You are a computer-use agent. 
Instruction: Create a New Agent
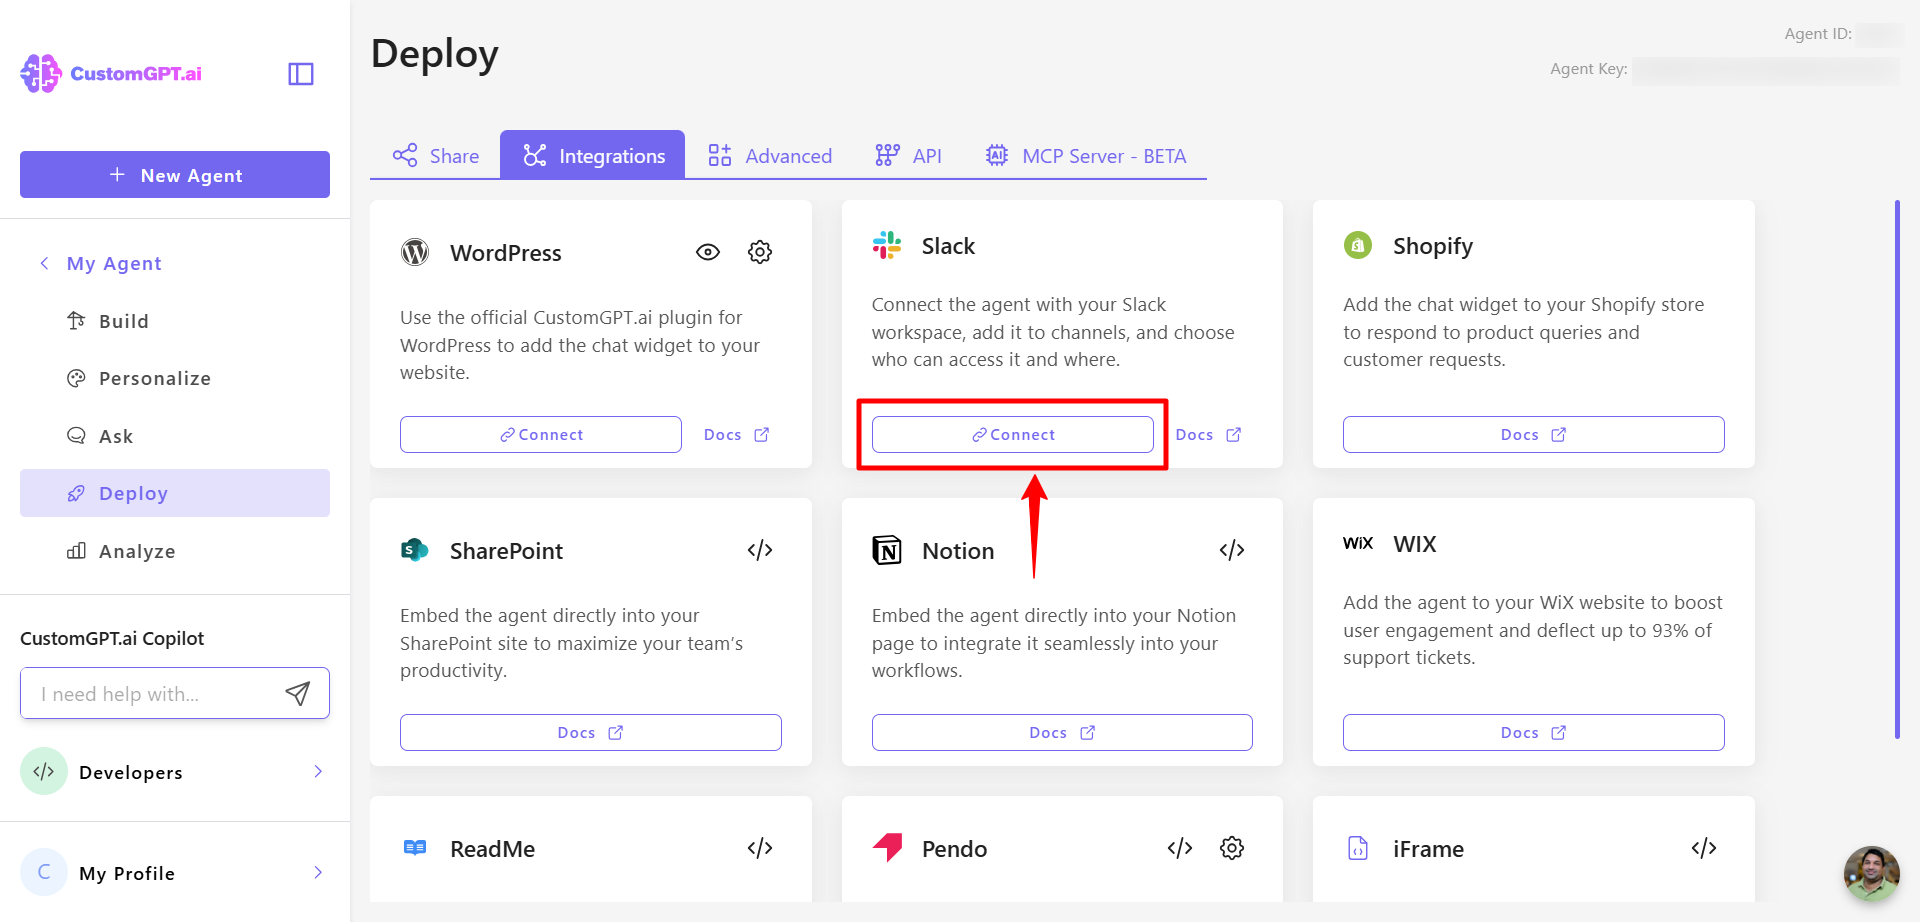[175, 175]
